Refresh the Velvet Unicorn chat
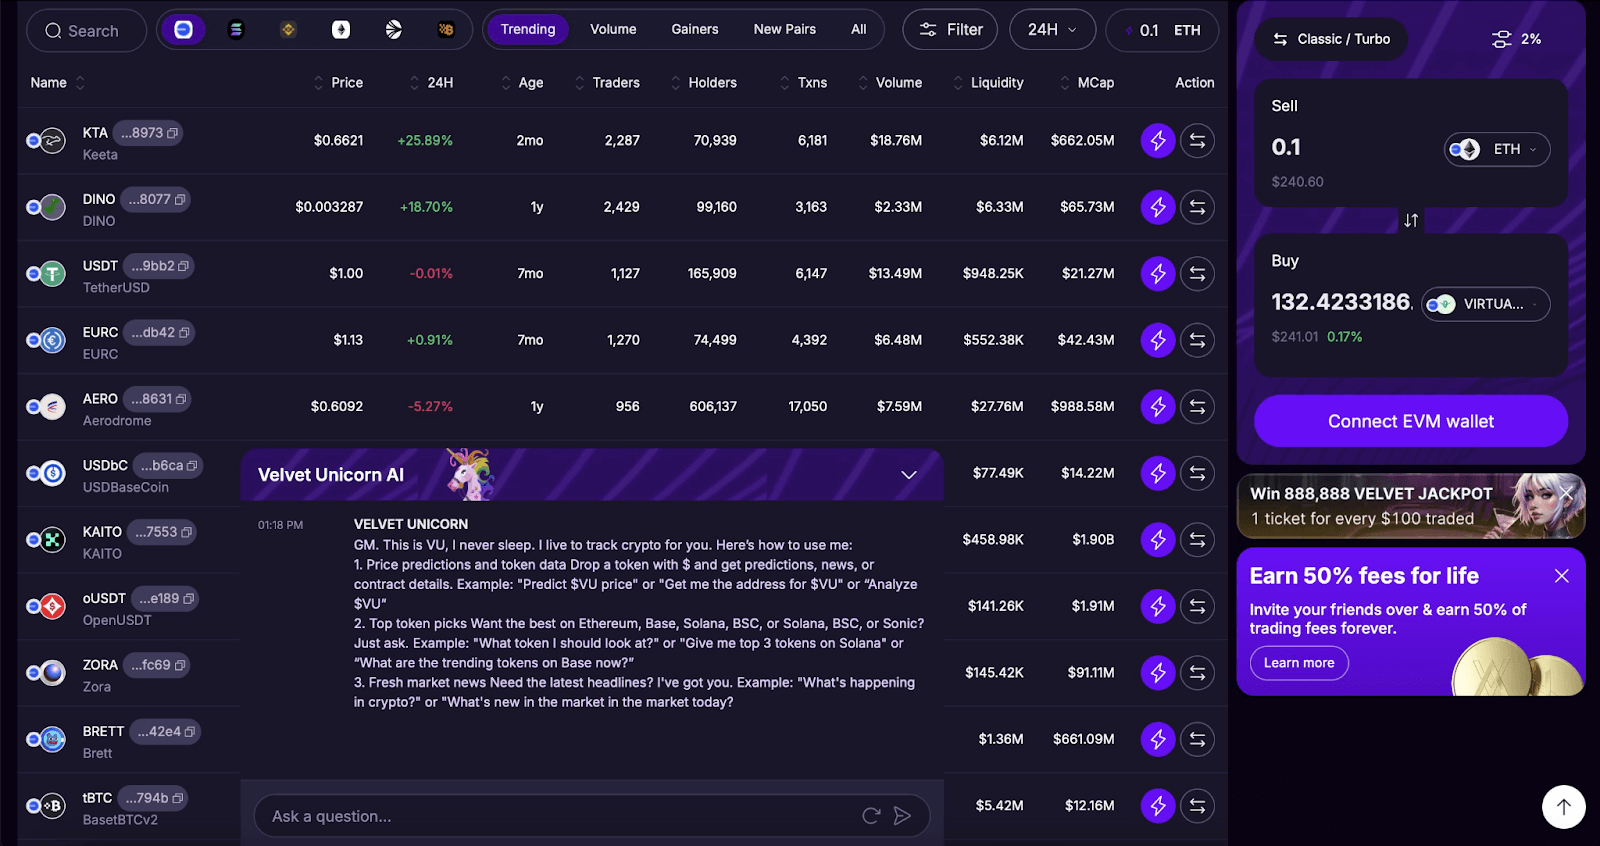 871,816
